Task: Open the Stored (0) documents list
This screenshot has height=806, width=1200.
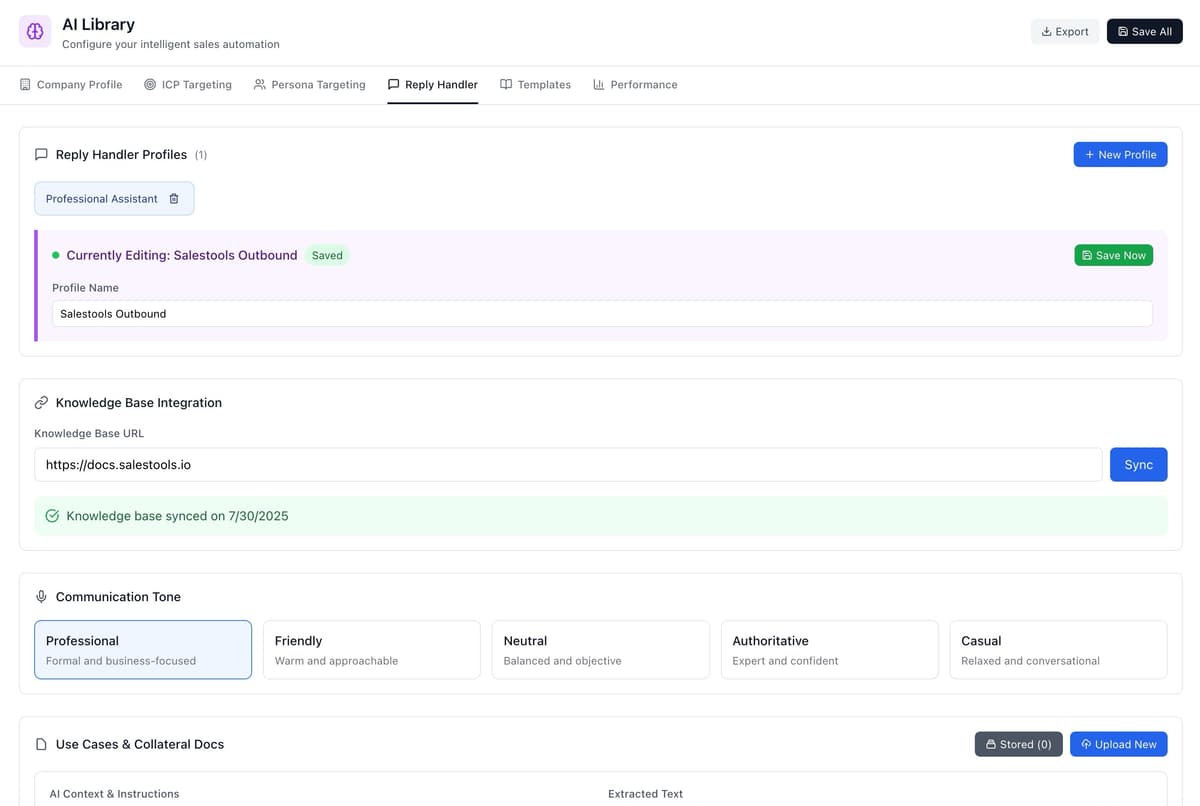Action: click(1018, 744)
